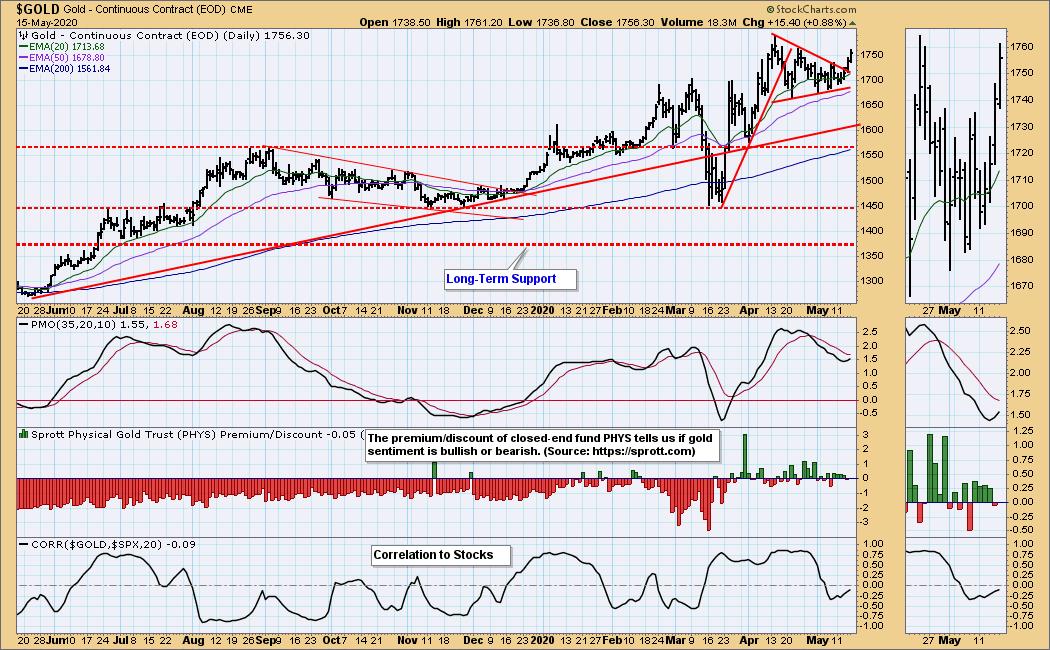
Task: Click the EMA(200) 1561.84 legend entry
Action: (x=64, y=68)
